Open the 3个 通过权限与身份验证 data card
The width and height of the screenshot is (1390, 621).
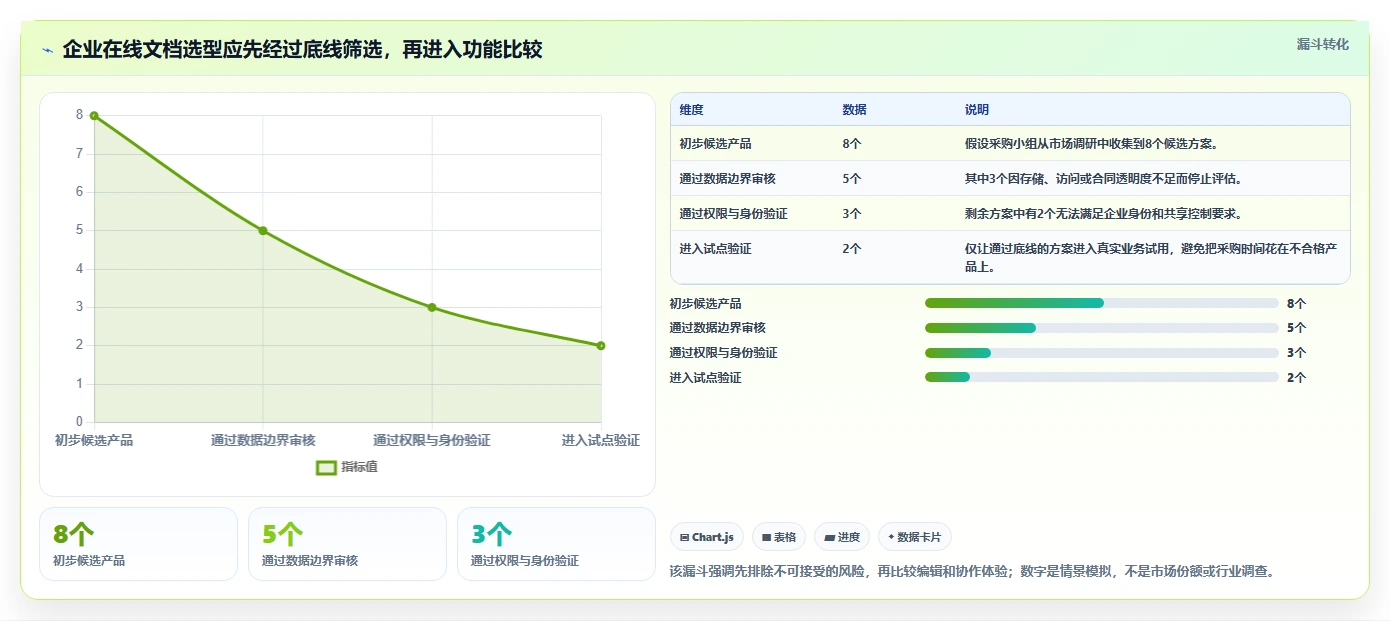556,544
